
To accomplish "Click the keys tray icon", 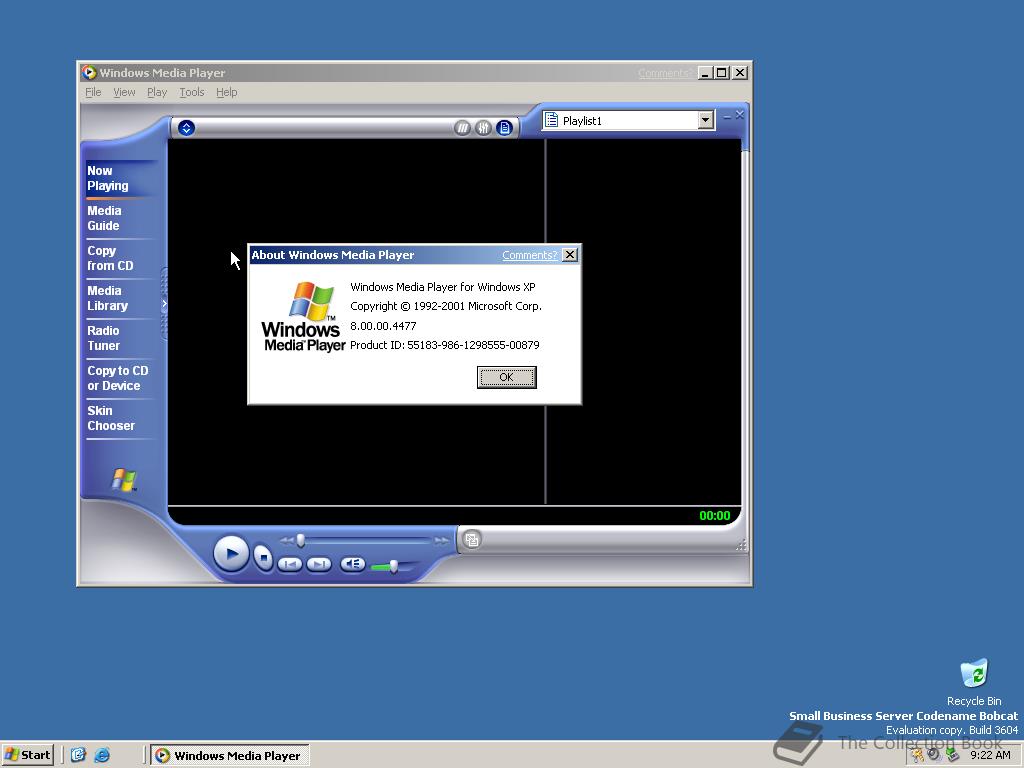I will pos(918,756).
